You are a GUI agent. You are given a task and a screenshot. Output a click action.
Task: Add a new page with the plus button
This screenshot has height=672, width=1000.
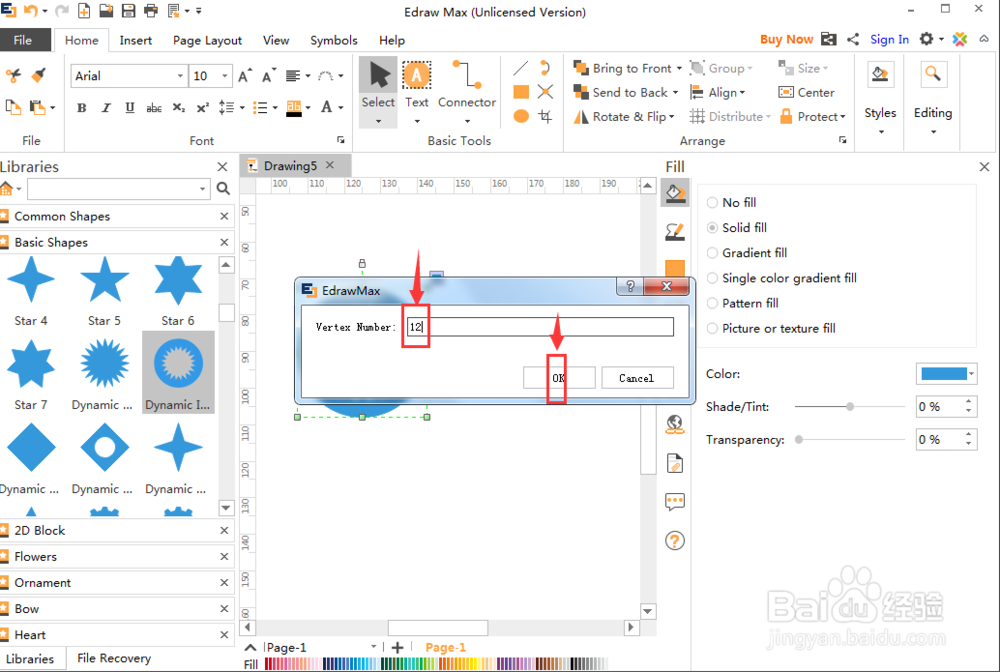pos(397,648)
